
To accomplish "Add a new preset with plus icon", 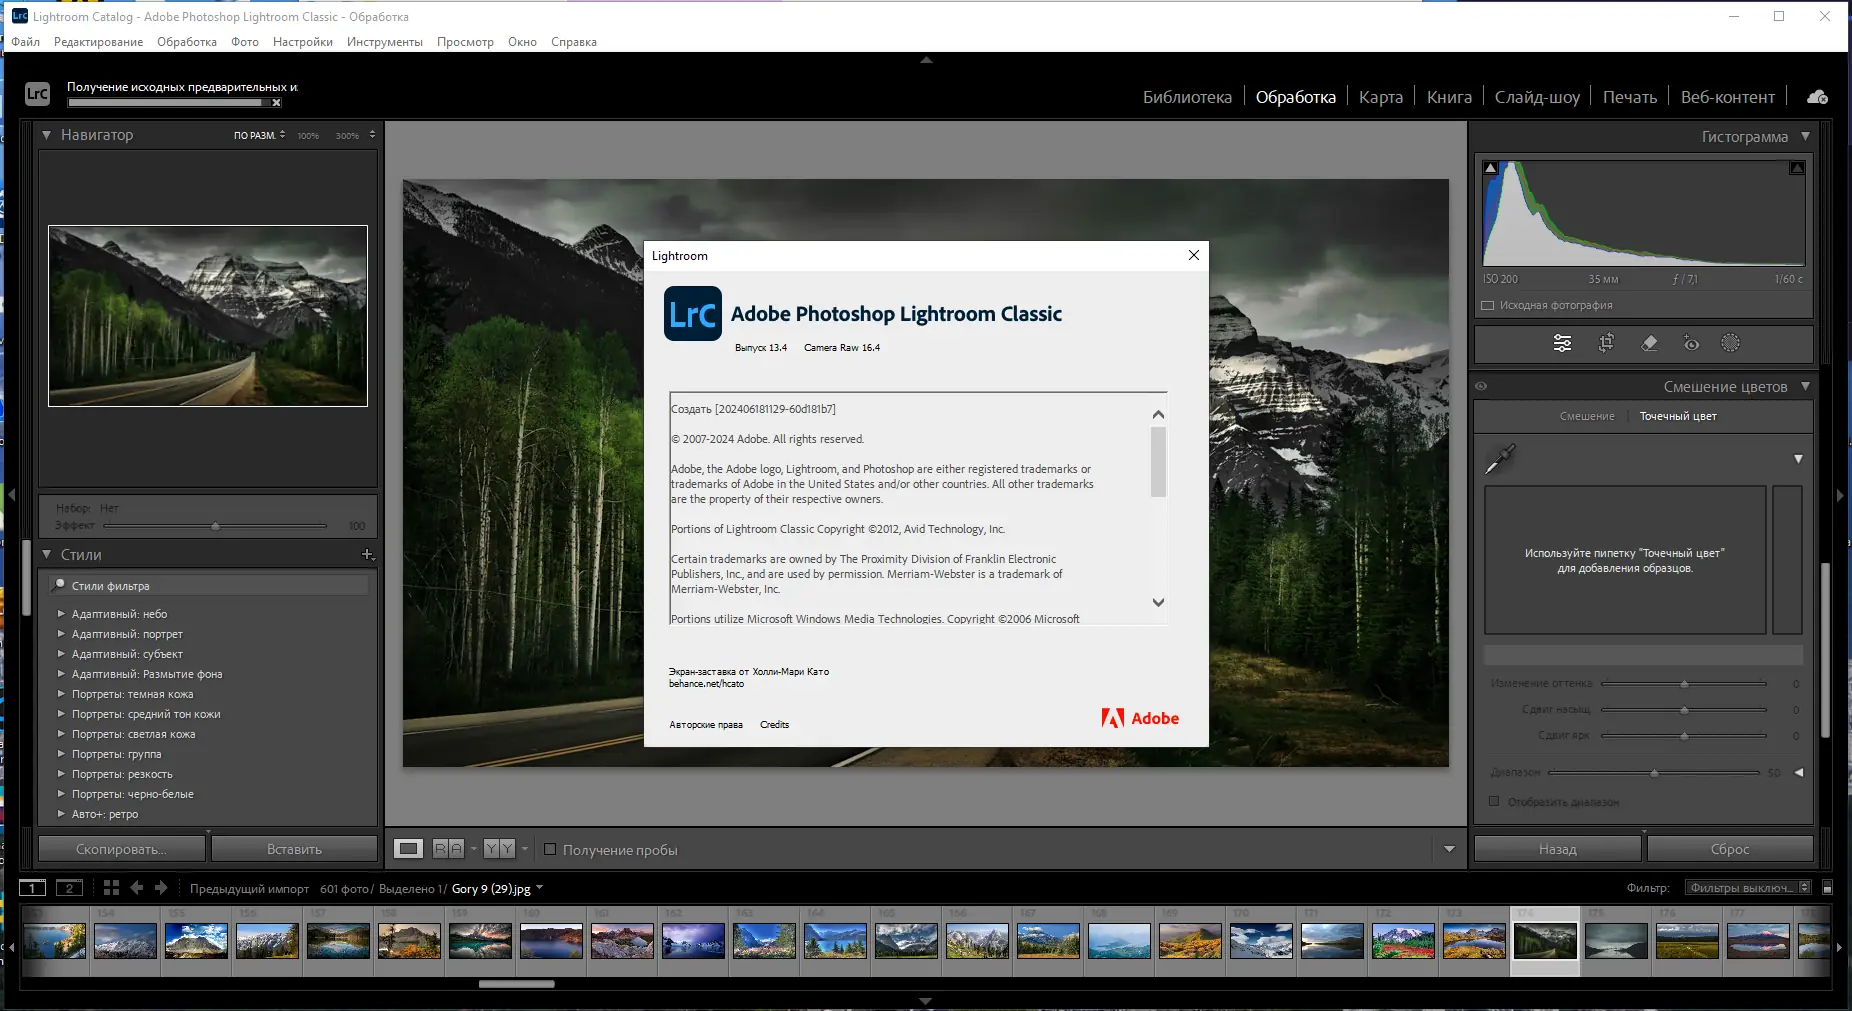I will (368, 554).
